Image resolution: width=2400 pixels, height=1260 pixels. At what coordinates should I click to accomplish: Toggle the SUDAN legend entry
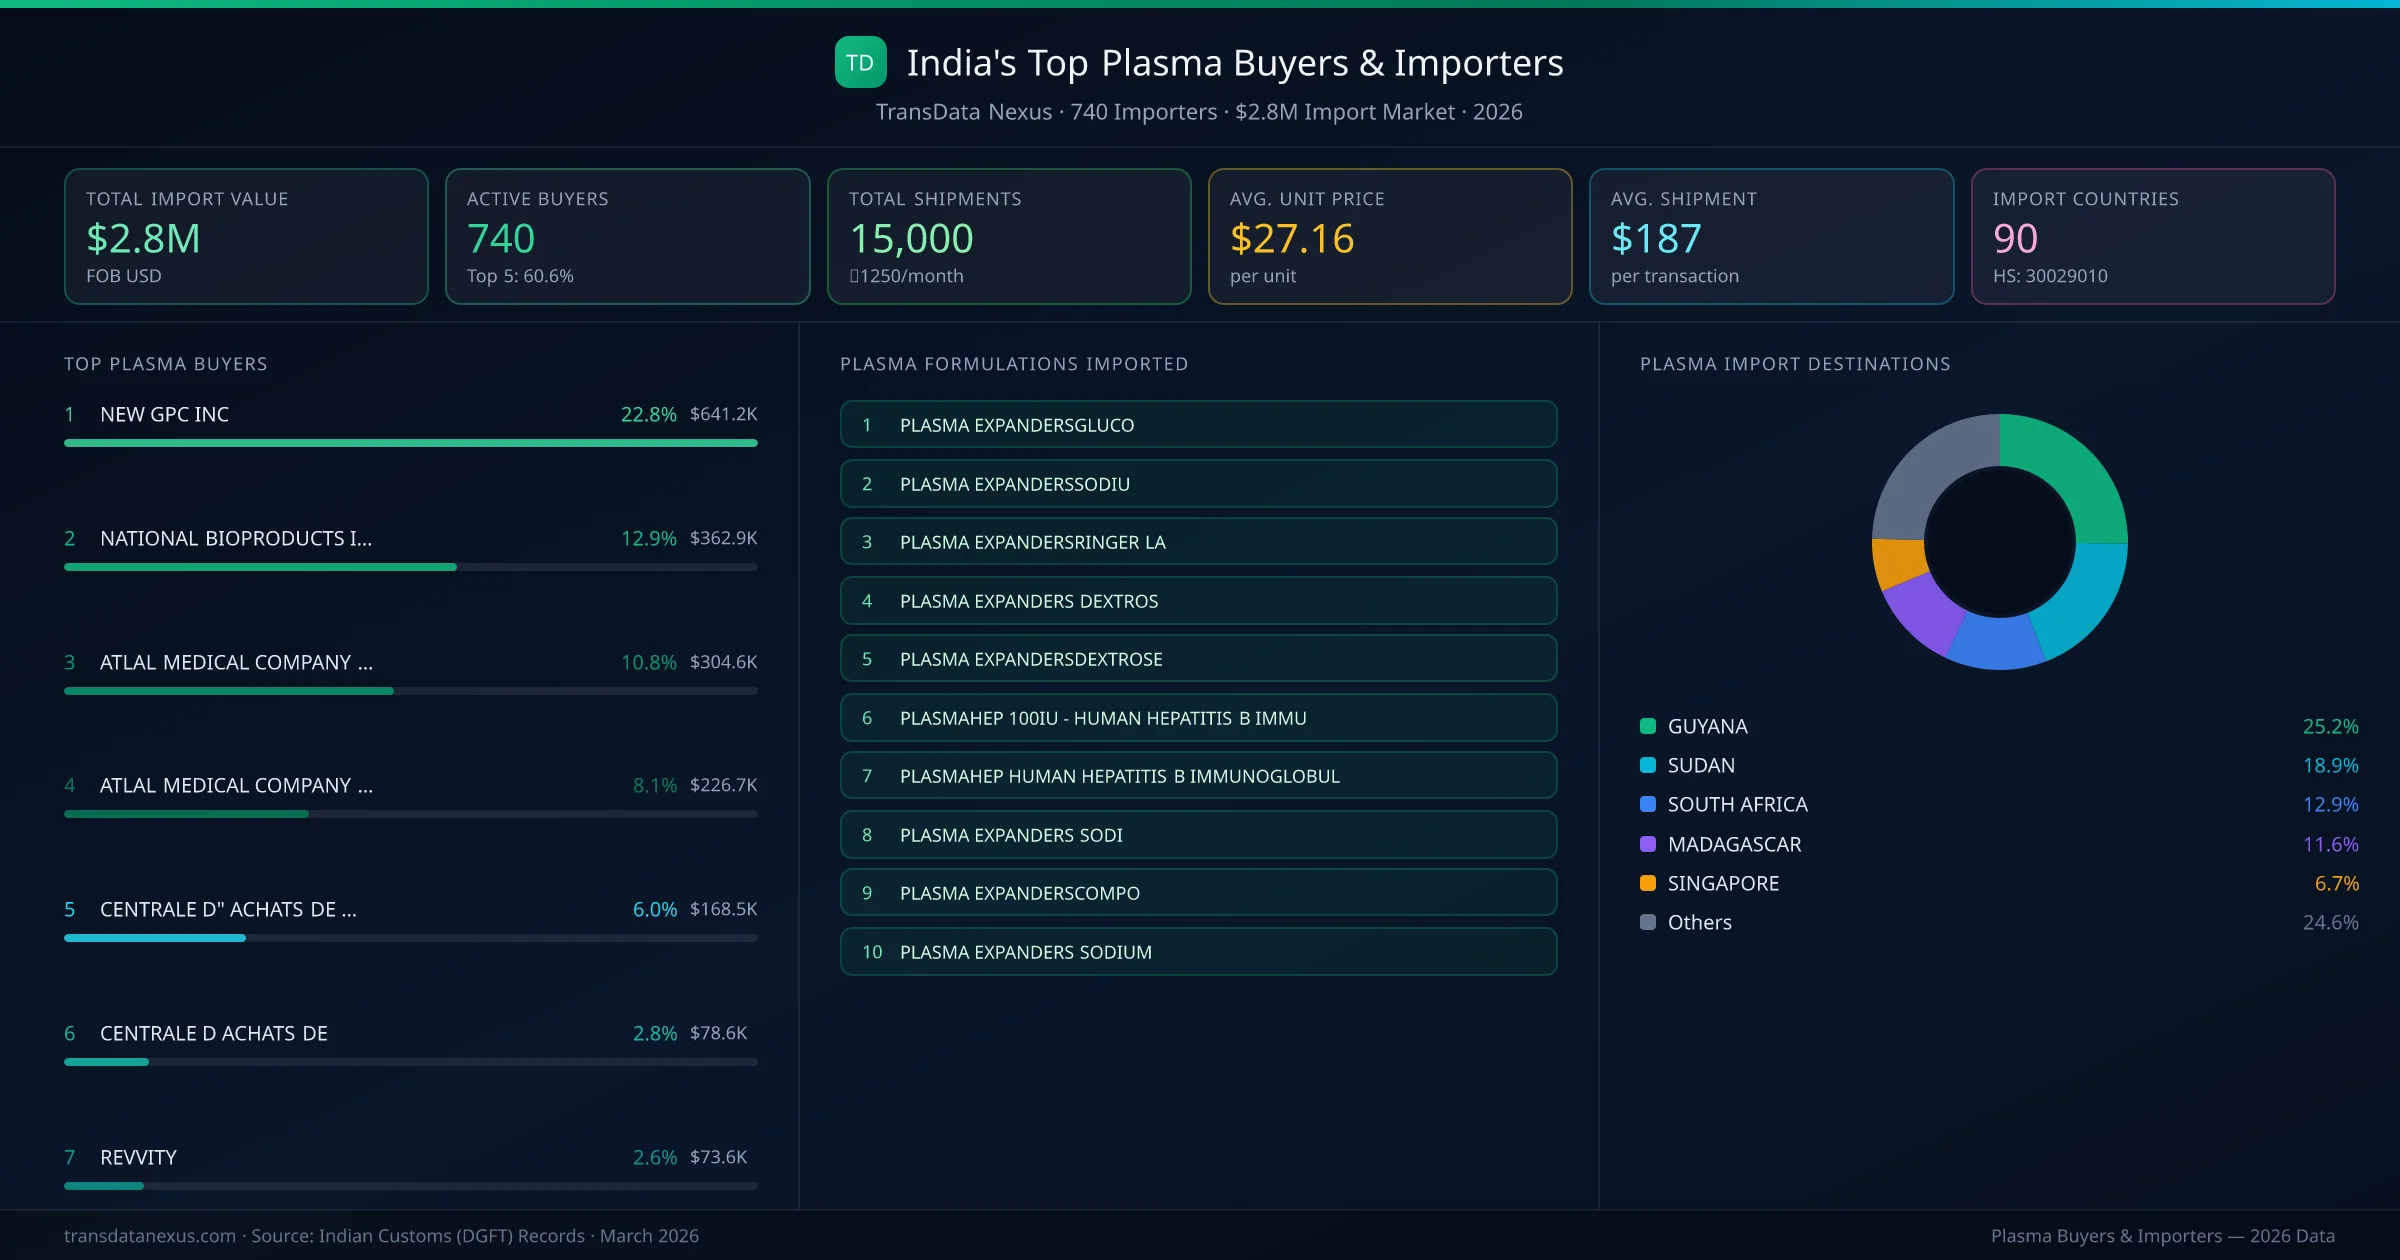pos(1702,765)
